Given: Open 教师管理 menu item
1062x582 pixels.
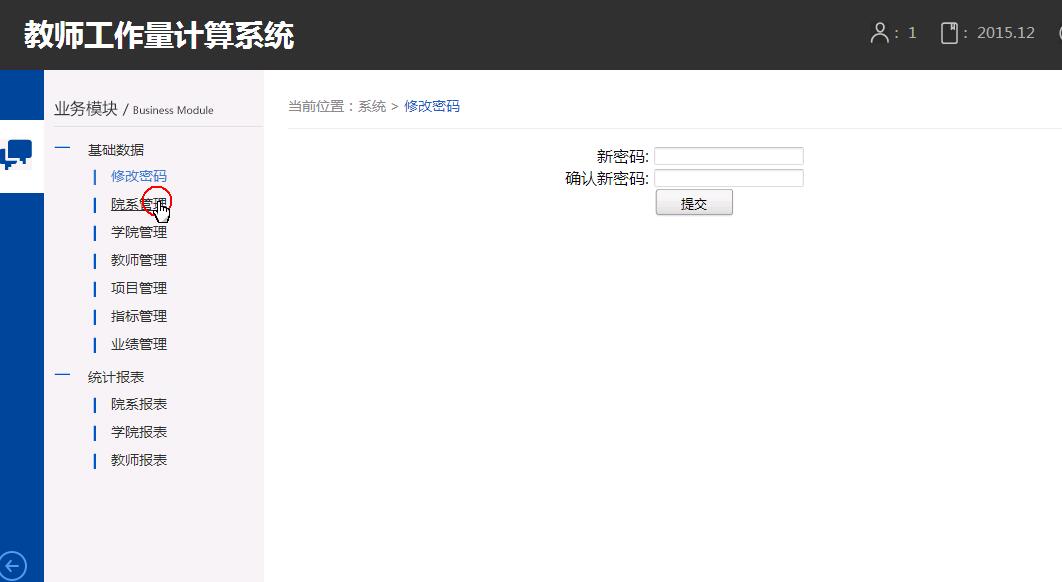Looking at the screenshot, I should pos(139,260).
